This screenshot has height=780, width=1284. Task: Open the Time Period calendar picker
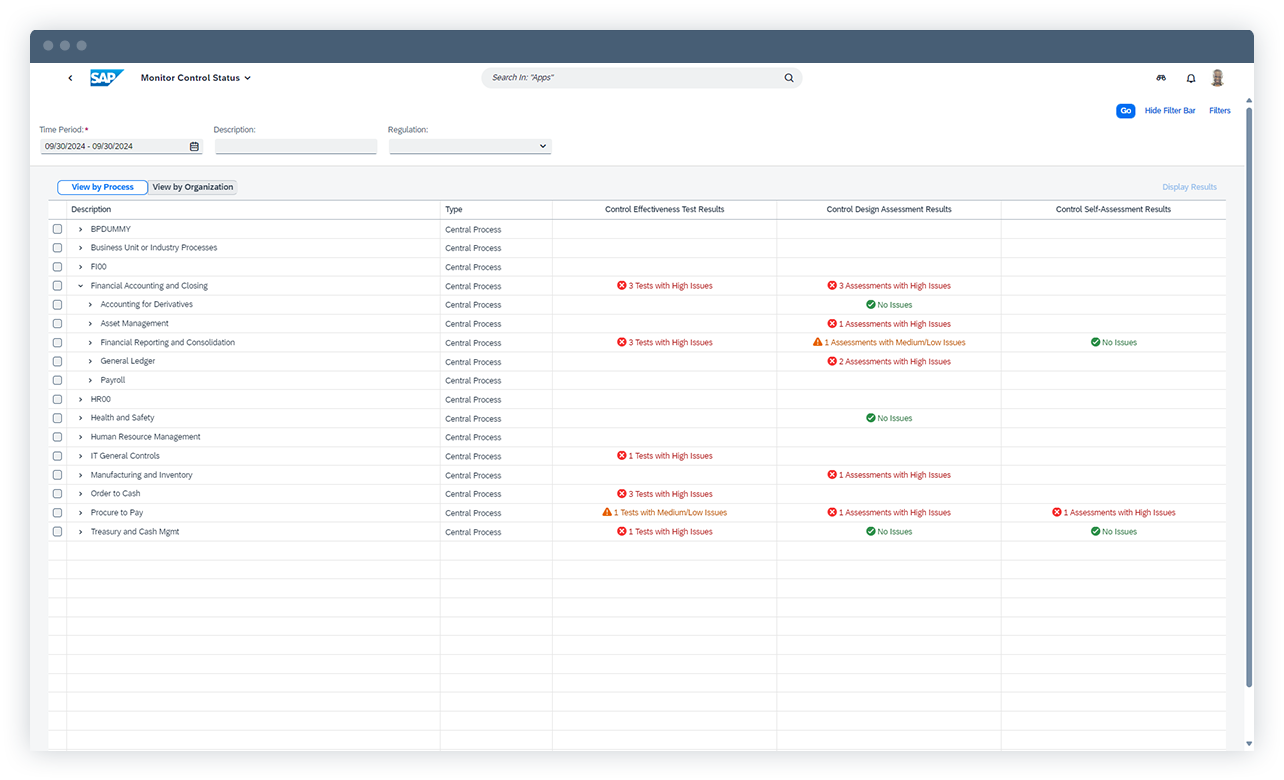[195, 146]
